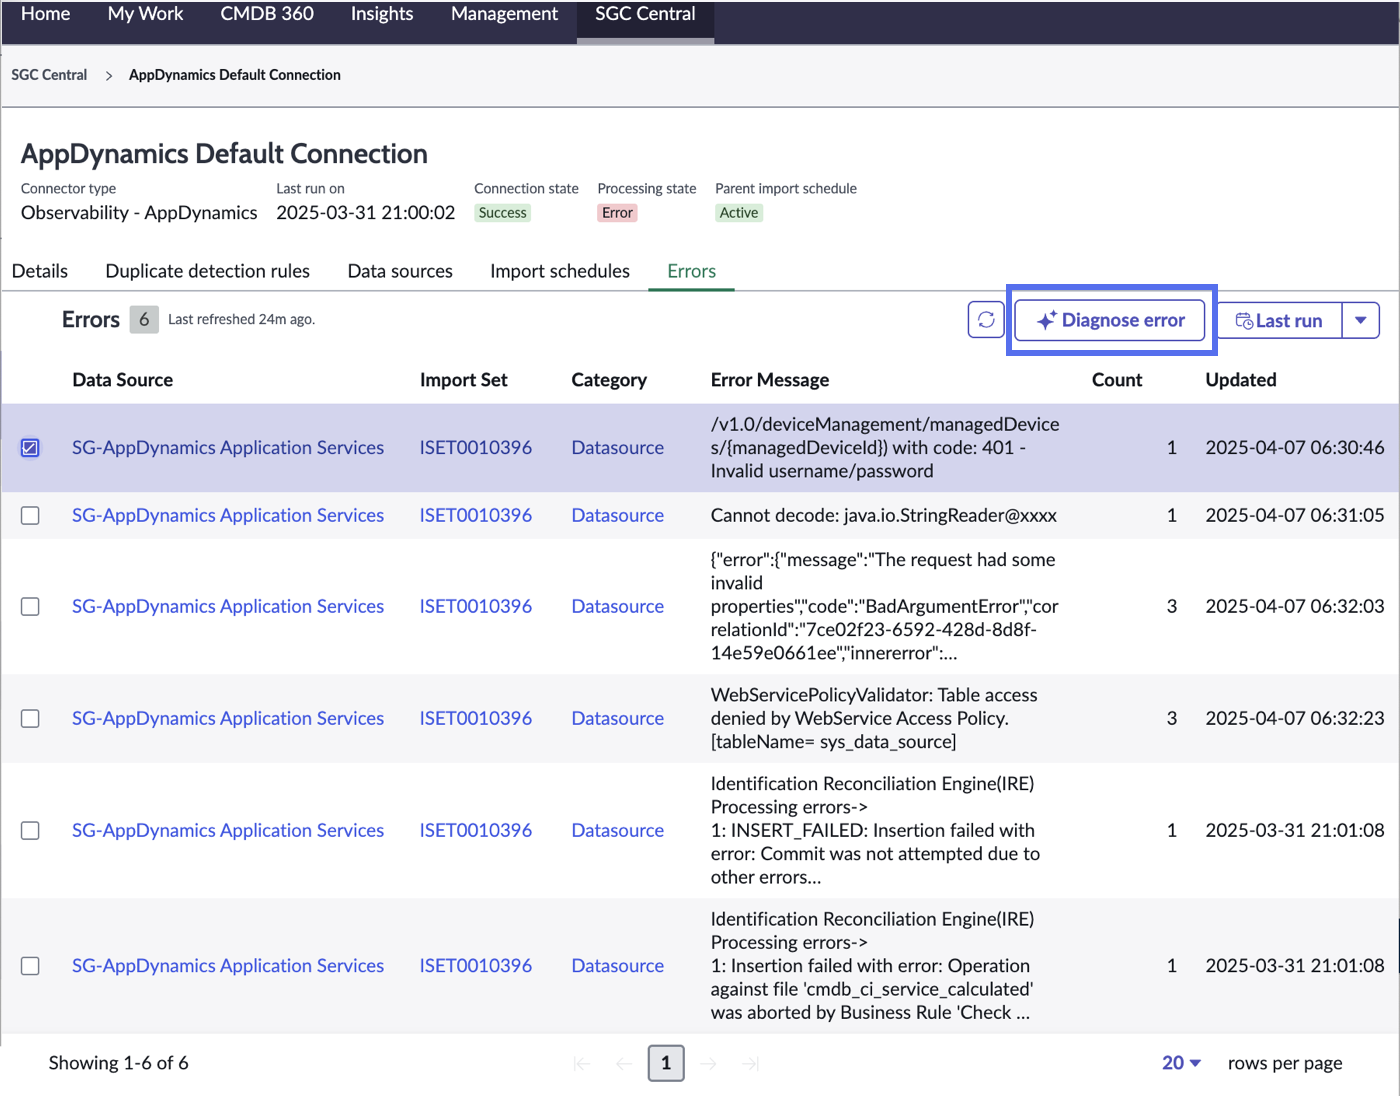Click the Success connection state badge
Image resolution: width=1400 pixels, height=1096 pixels.
(503, 213)
